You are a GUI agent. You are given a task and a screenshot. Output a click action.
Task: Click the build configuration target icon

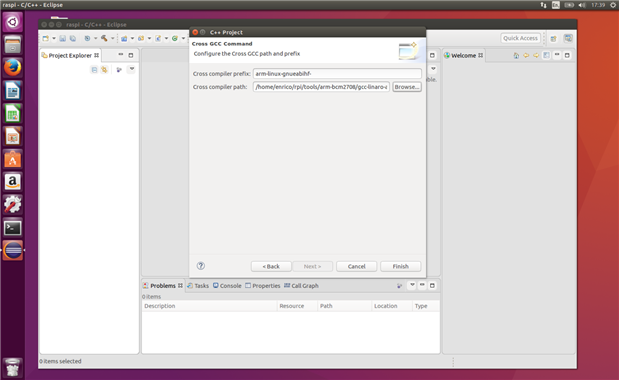(x=87, y=38)
